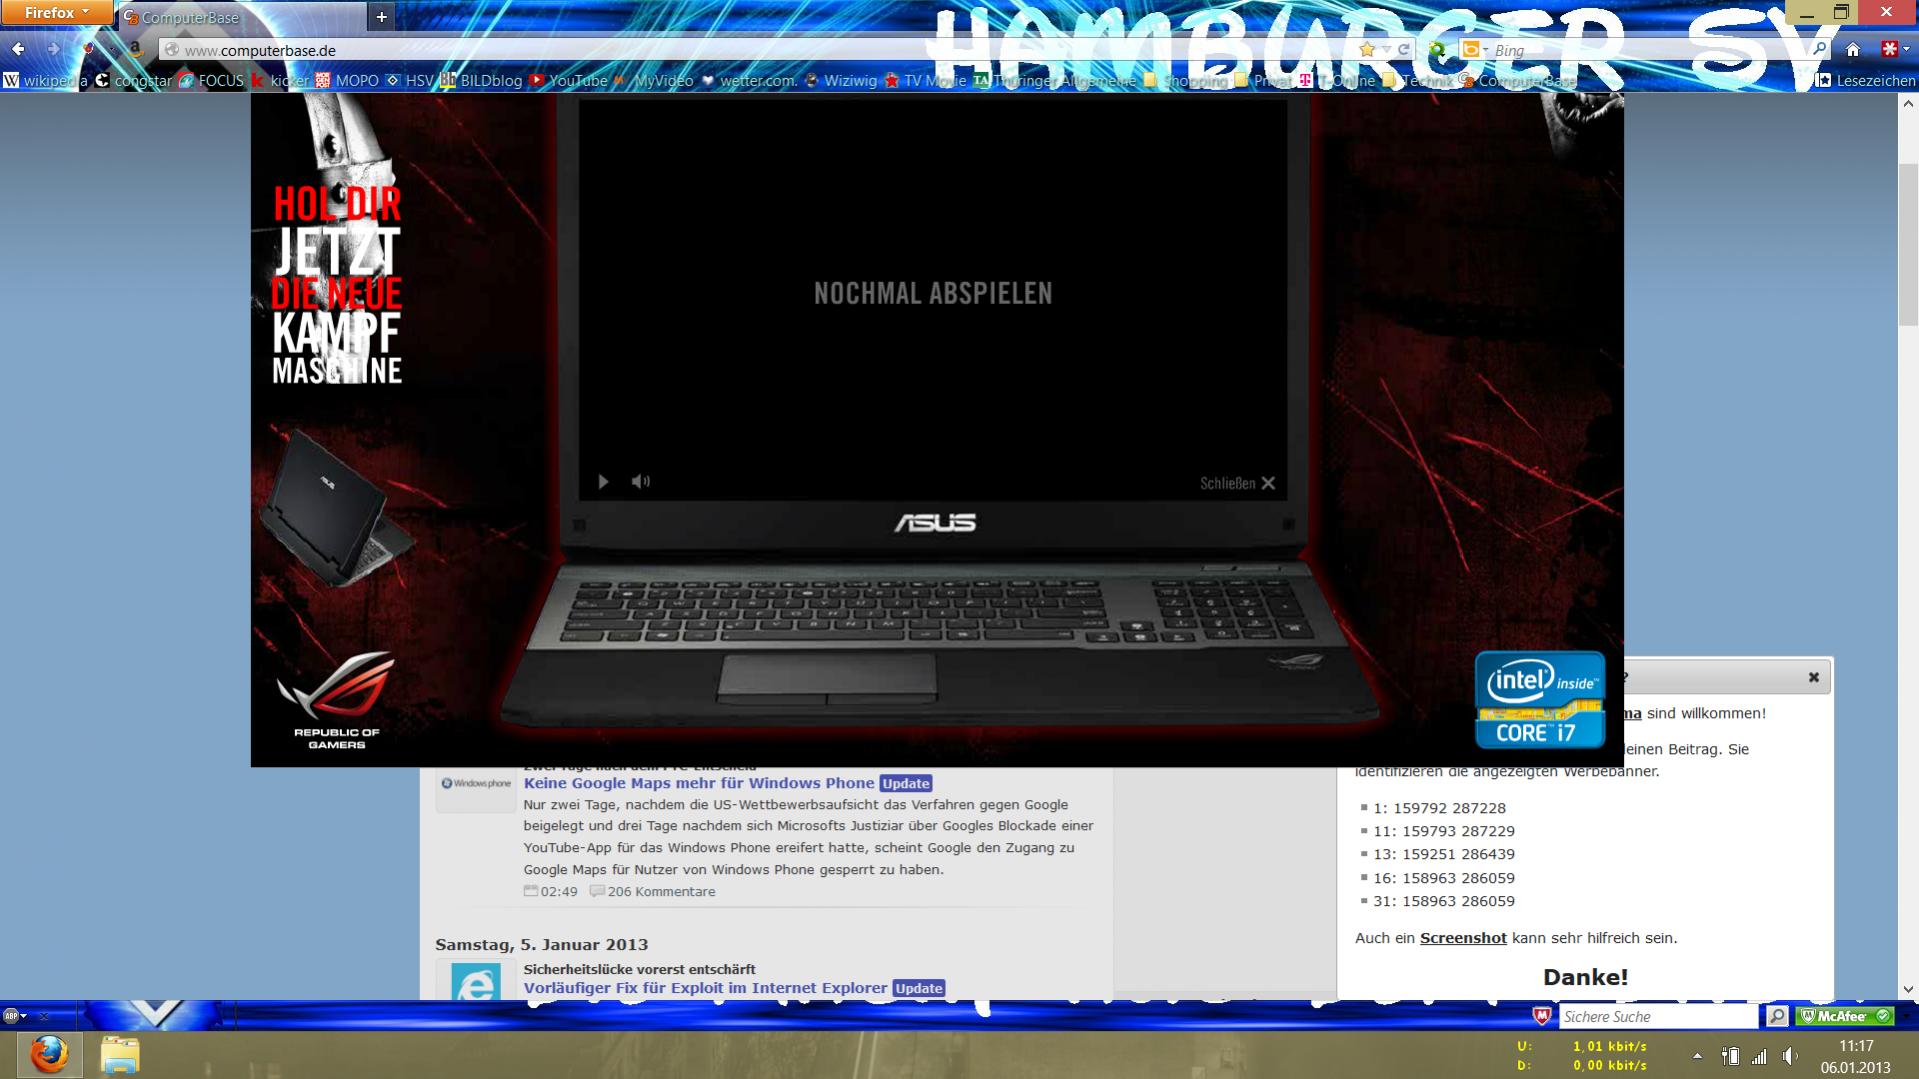Open the MOPO bookmark
Image resolution: width=1919 pixels, height=1079 pixels.
pos(347,81)
